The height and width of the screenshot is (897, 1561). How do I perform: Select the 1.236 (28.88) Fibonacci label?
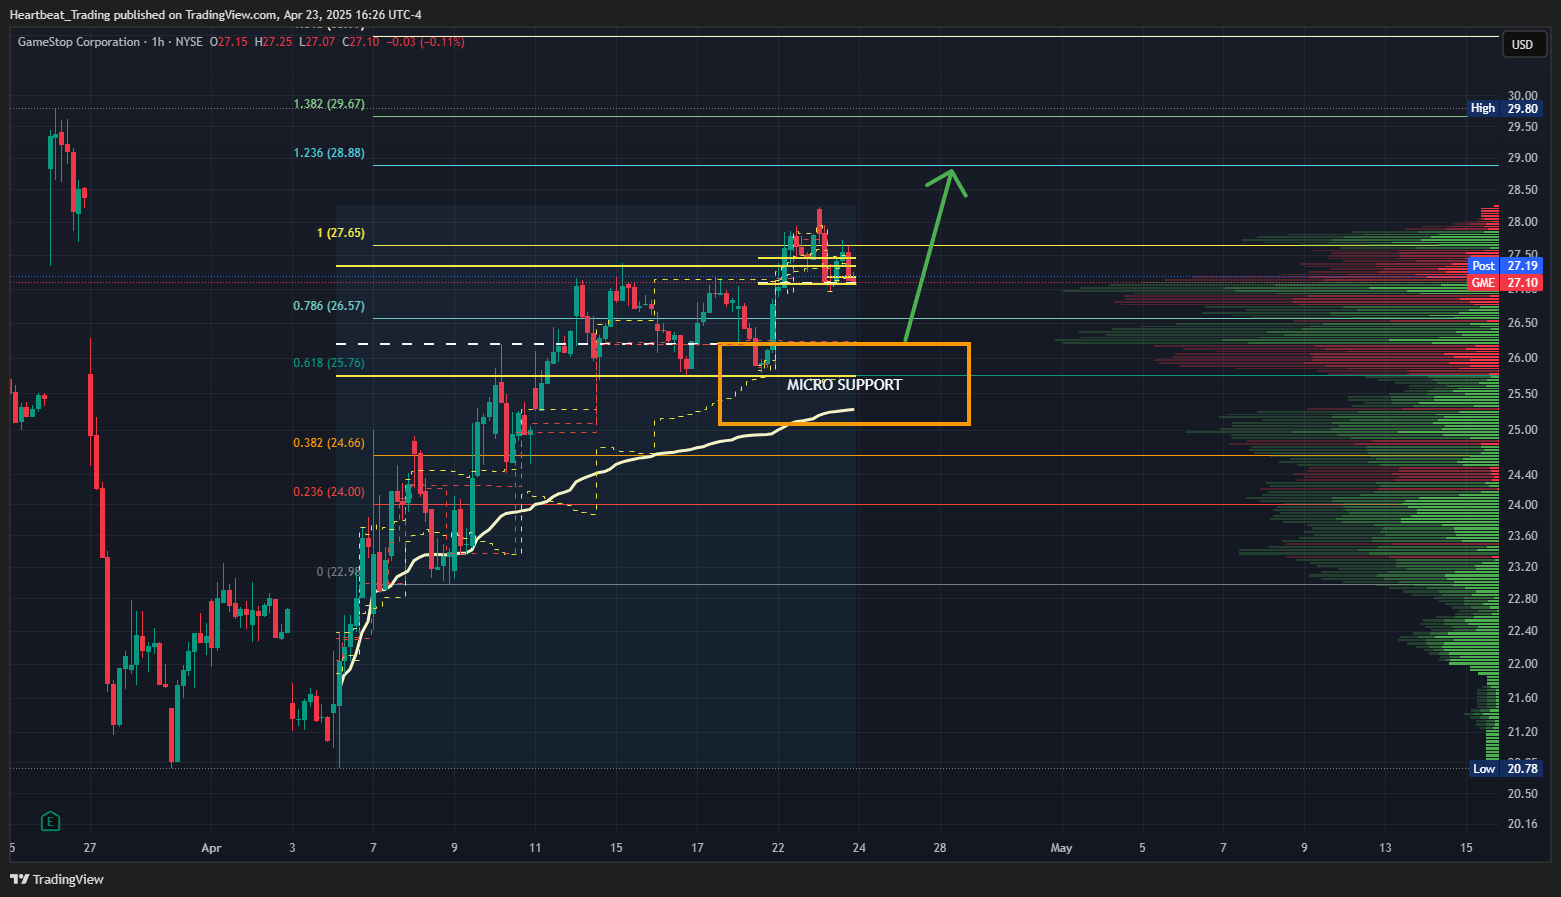tap(329, 153)
